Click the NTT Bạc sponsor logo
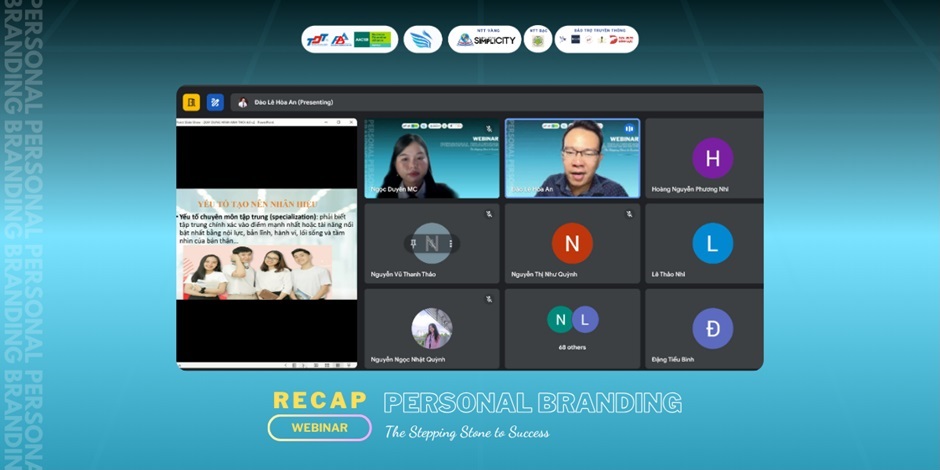Viewport: 940px width, 470px height. tap(538, 40)
